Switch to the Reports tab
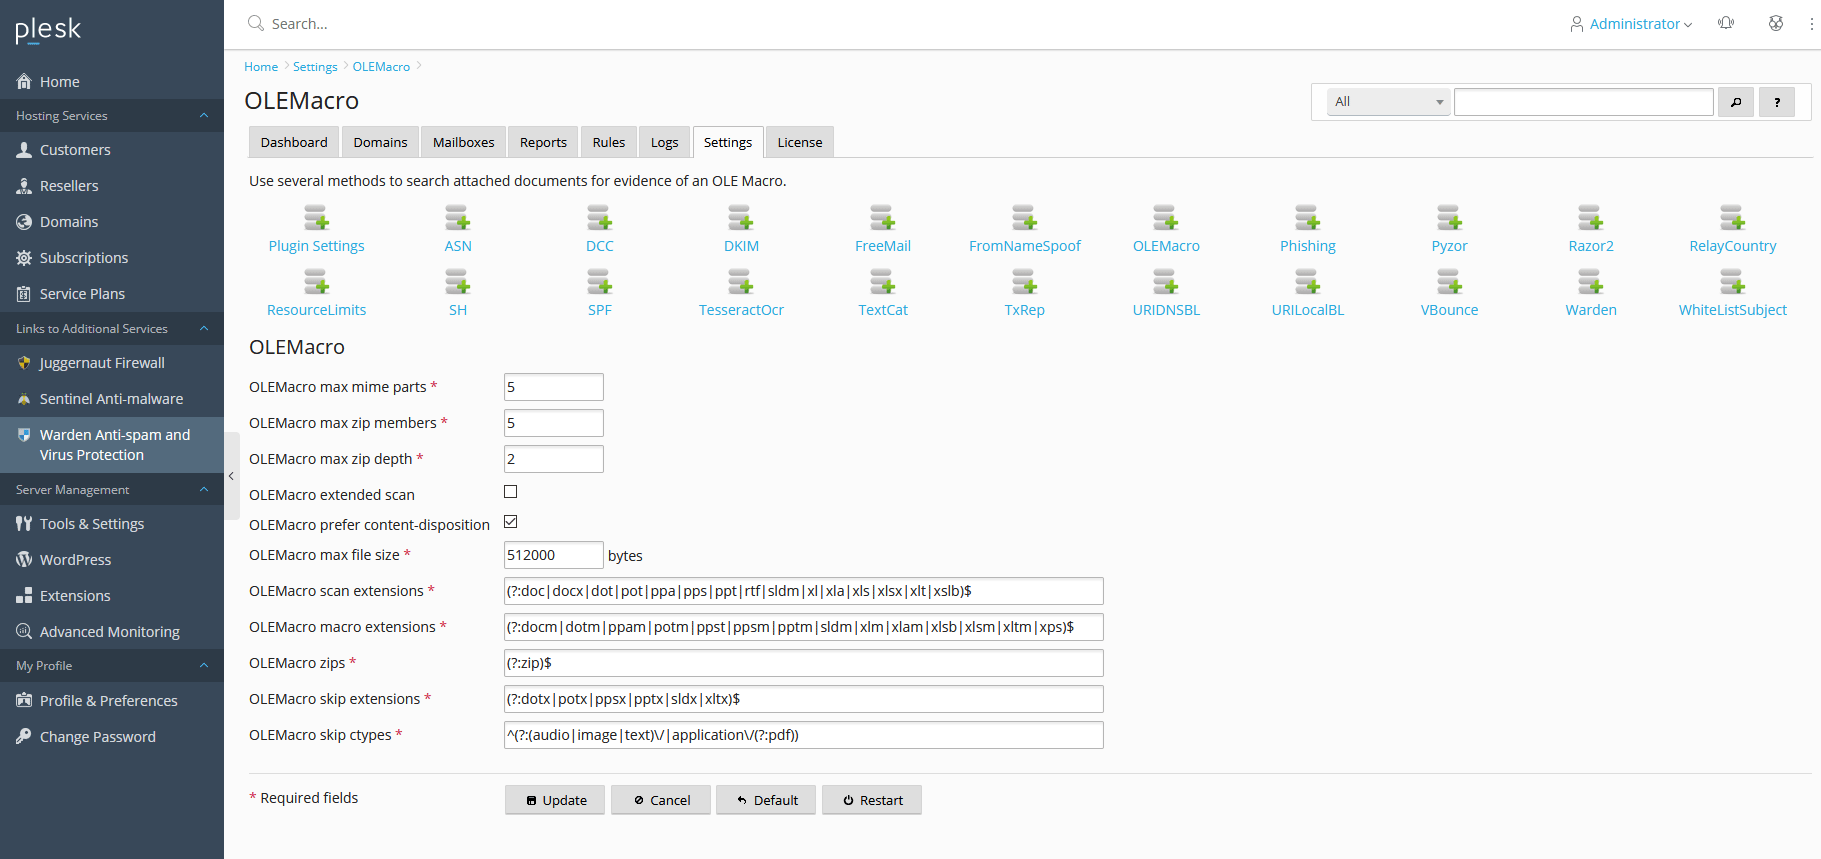The width and height of the screenshot is (1821, 859). tap(543, 142)
